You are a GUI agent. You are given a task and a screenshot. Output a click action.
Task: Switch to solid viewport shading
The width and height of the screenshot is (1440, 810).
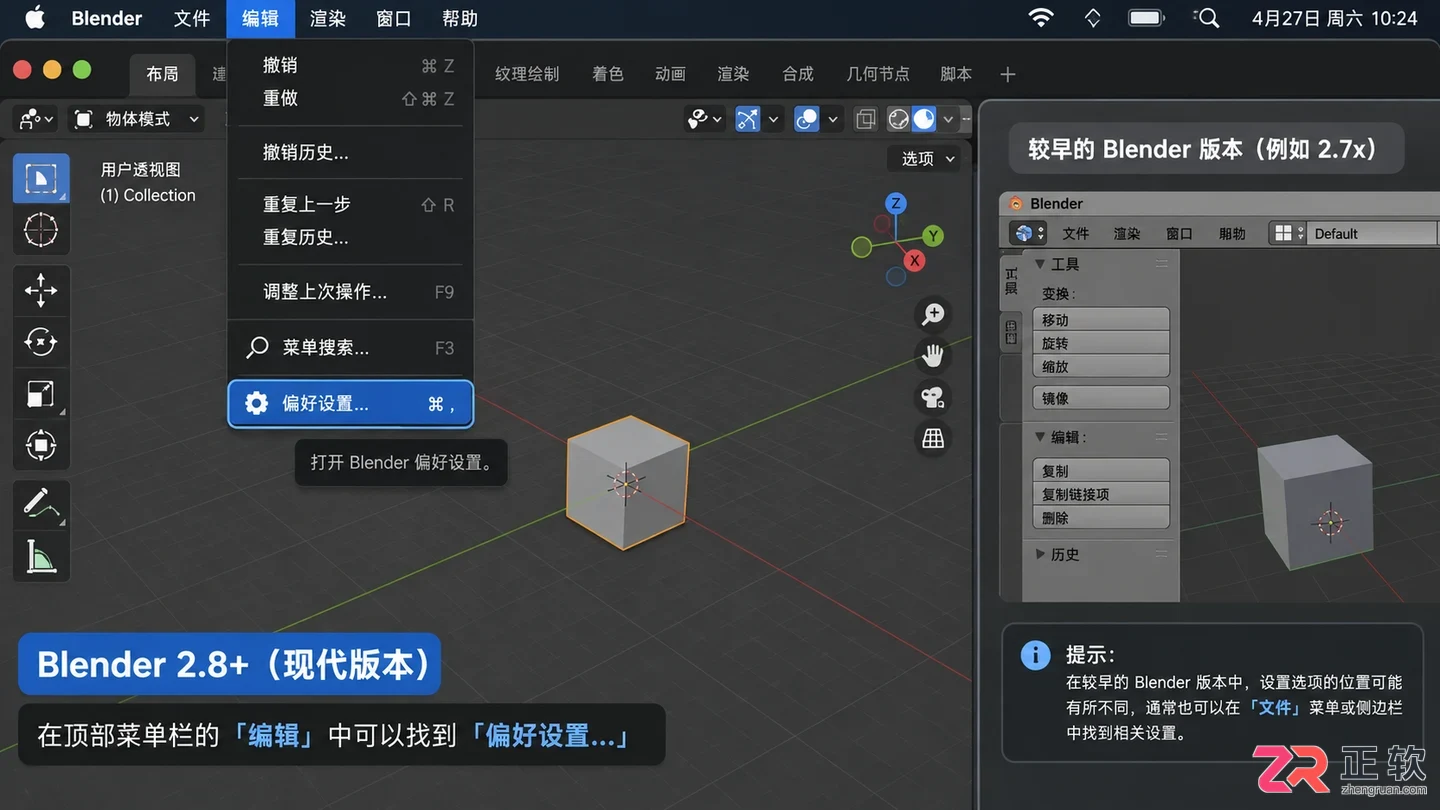coord(925,119)
